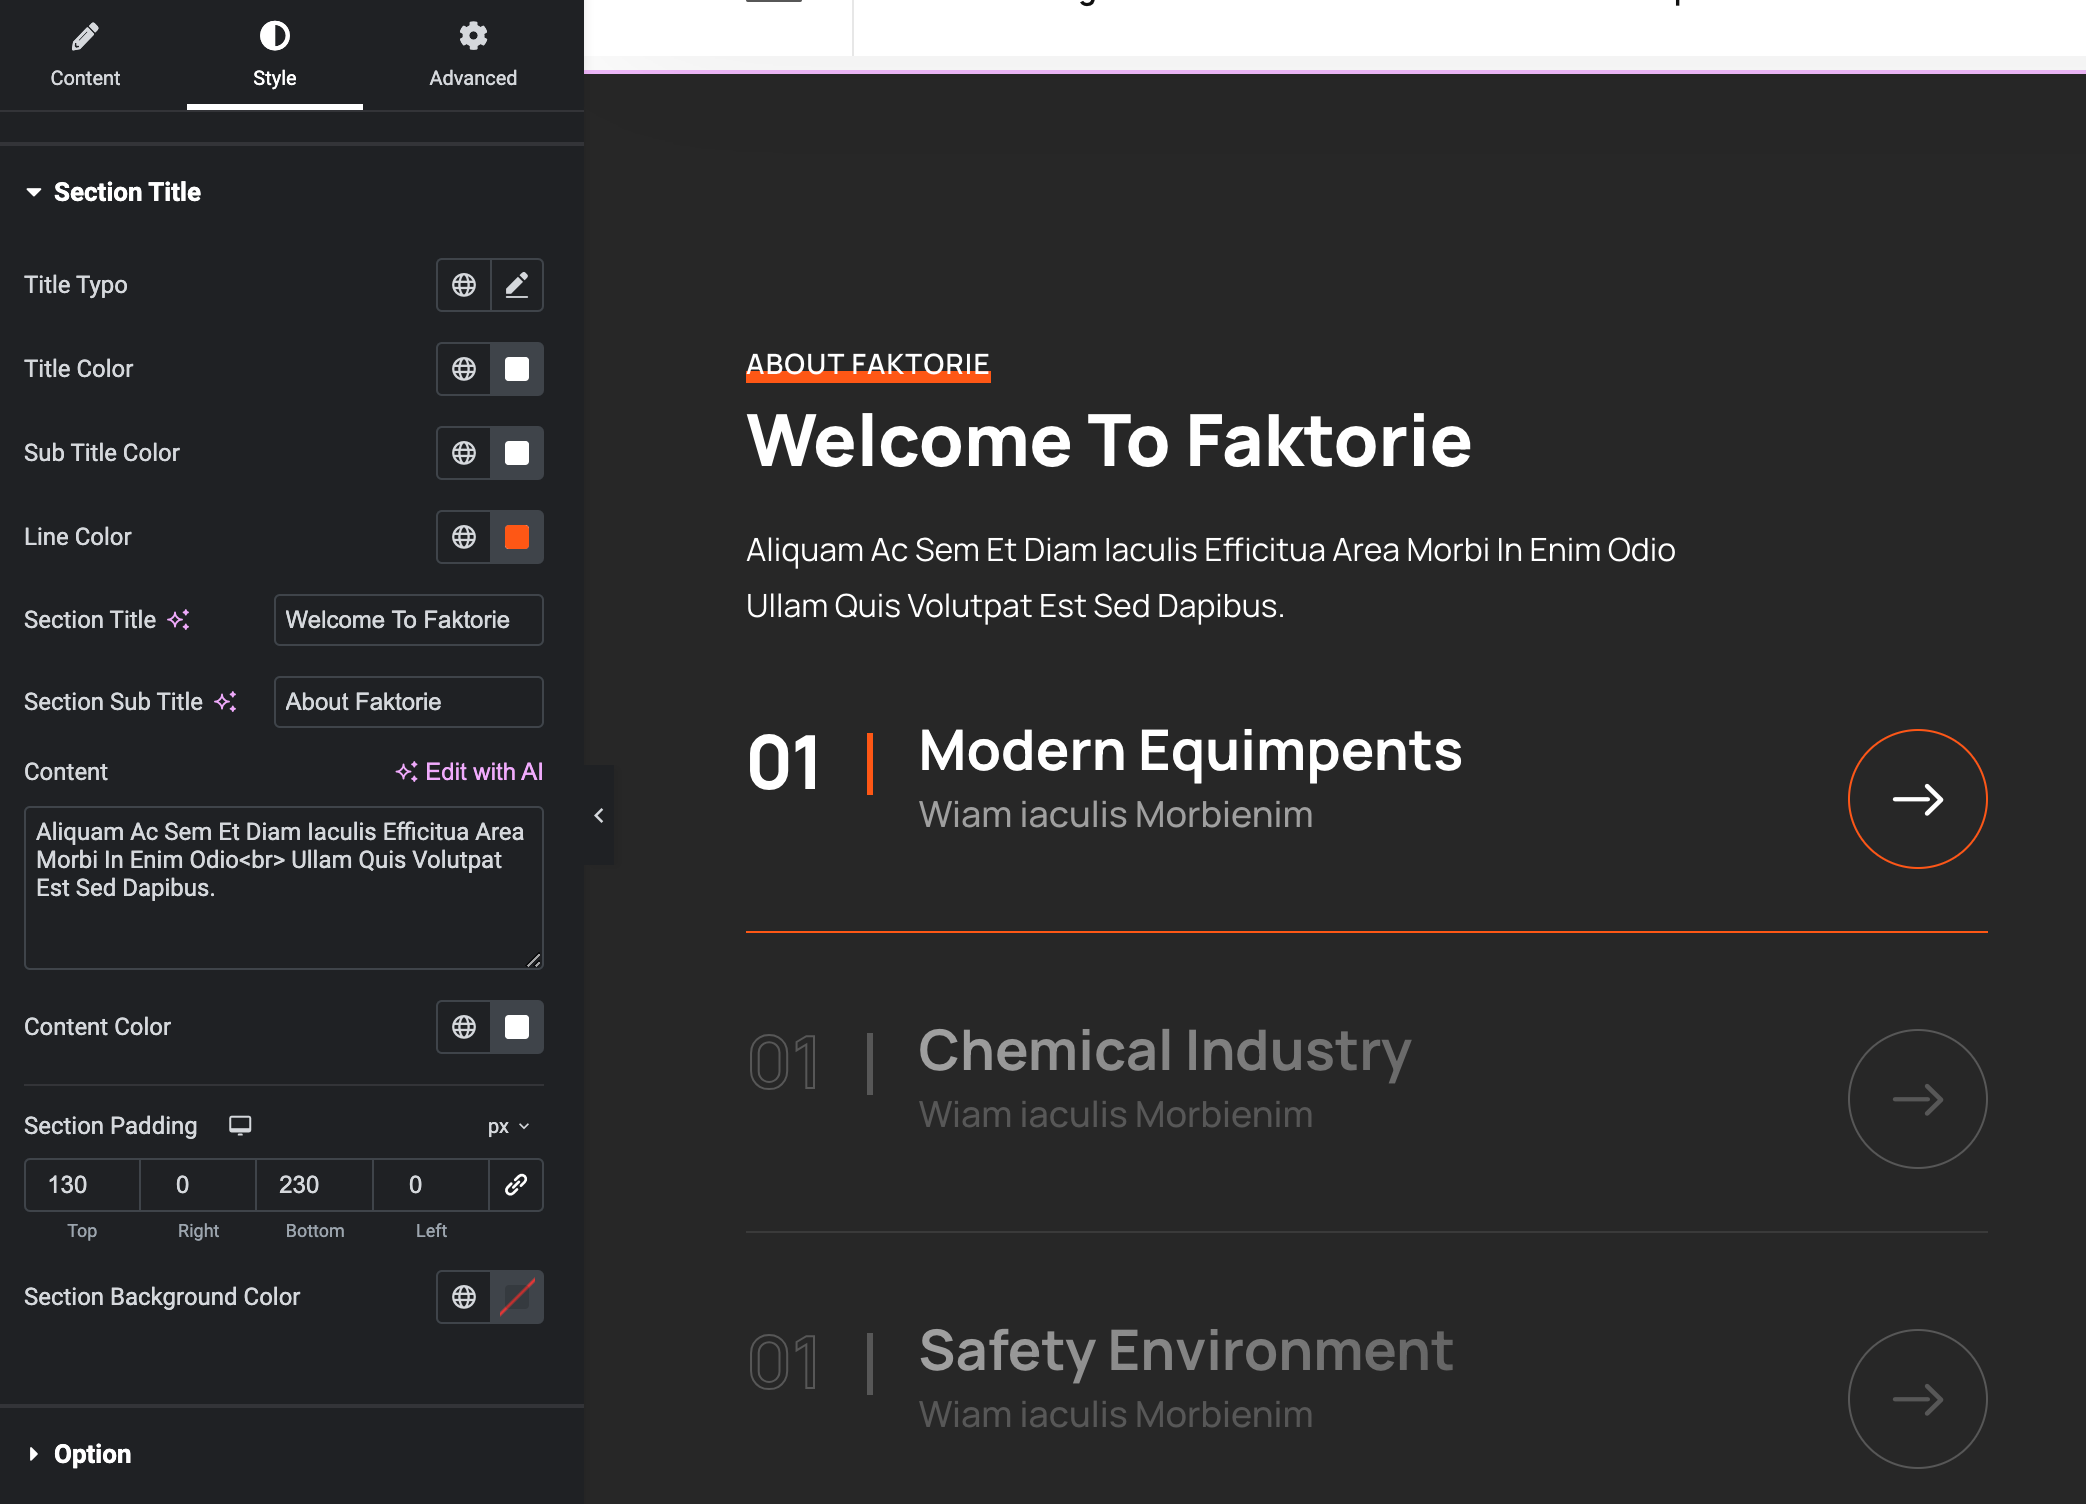Click the AI sparkle beside Section Sub Title

tap(226, 702)
